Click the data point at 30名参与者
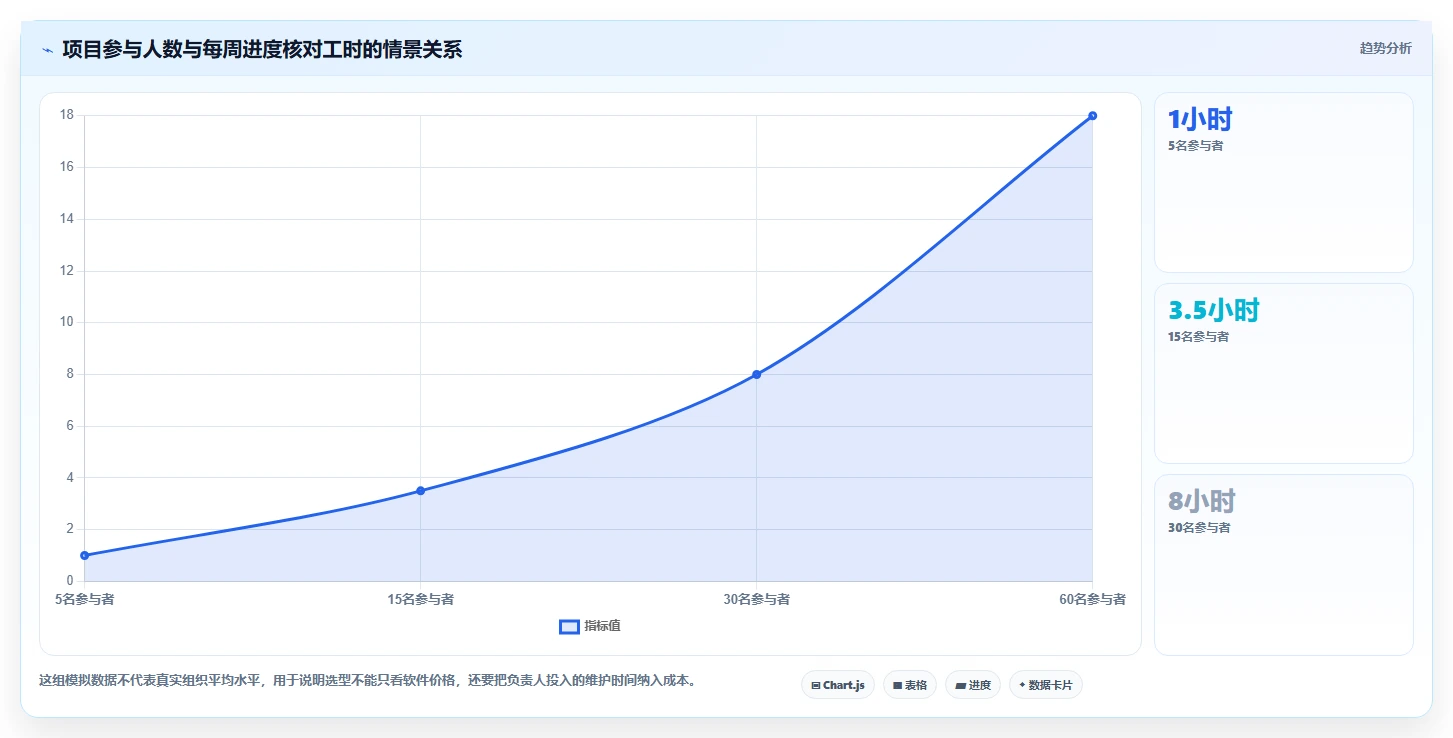The width and height of the screenshot is (1453, 738). 757,374
